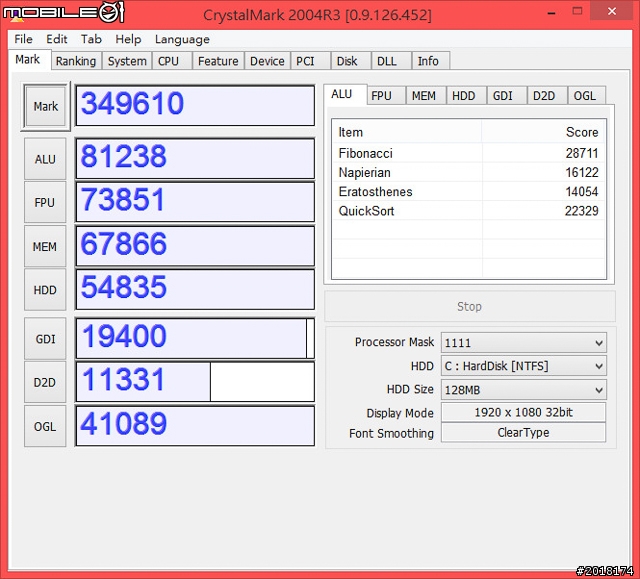Click total Mark score 349610

pyautogui.click(x=195, y=105)
